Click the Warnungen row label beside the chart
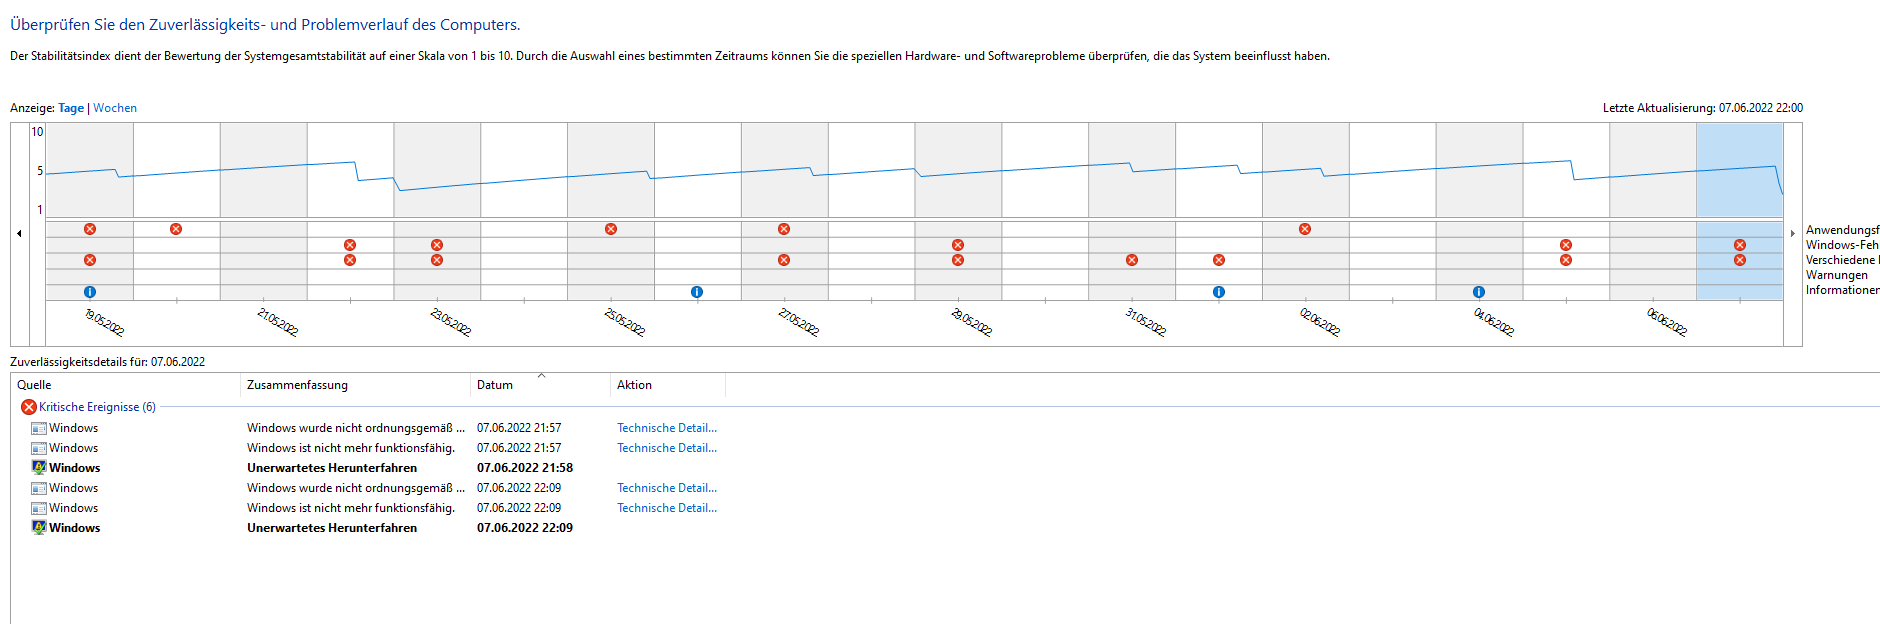1880x624 pixels. pyautogui.click(x=1837, y=275)
